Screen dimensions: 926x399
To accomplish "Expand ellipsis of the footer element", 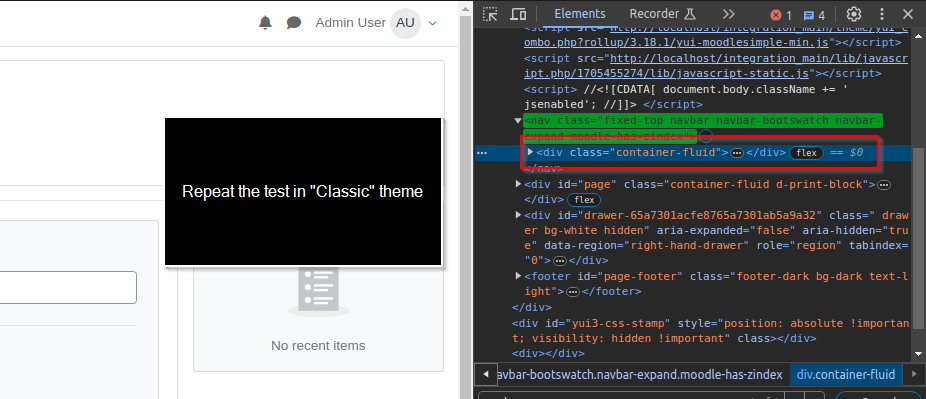I will (572, 292).
